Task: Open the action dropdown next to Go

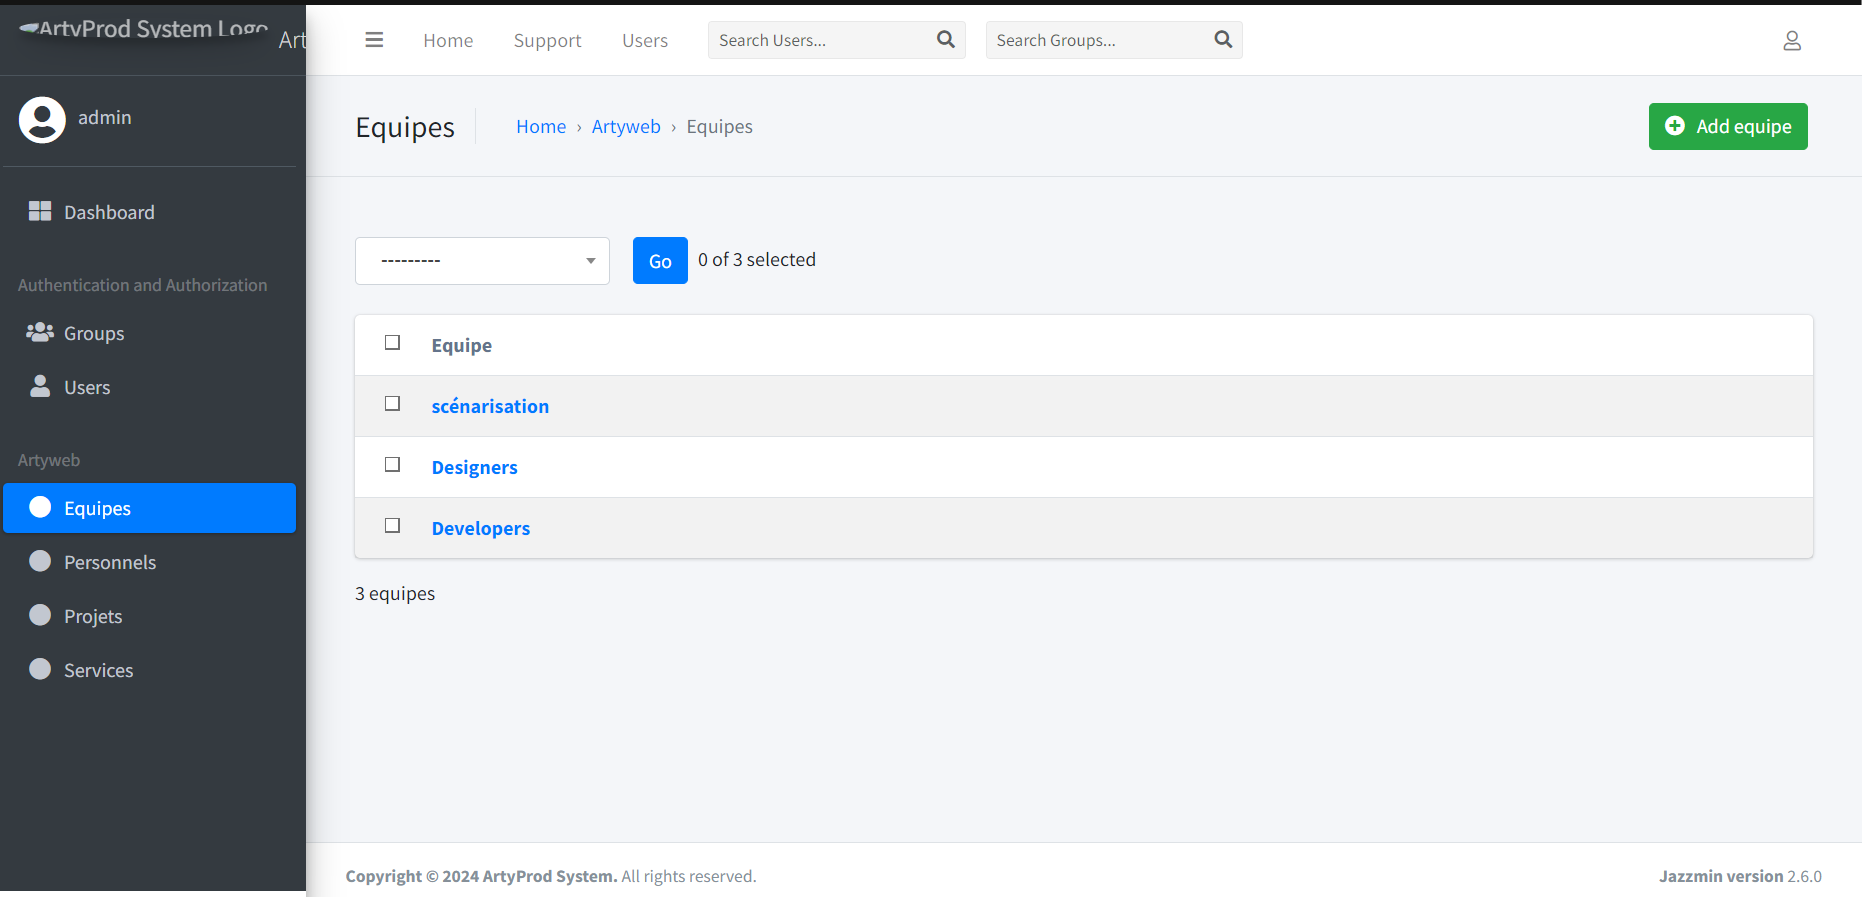Action: 482,261
